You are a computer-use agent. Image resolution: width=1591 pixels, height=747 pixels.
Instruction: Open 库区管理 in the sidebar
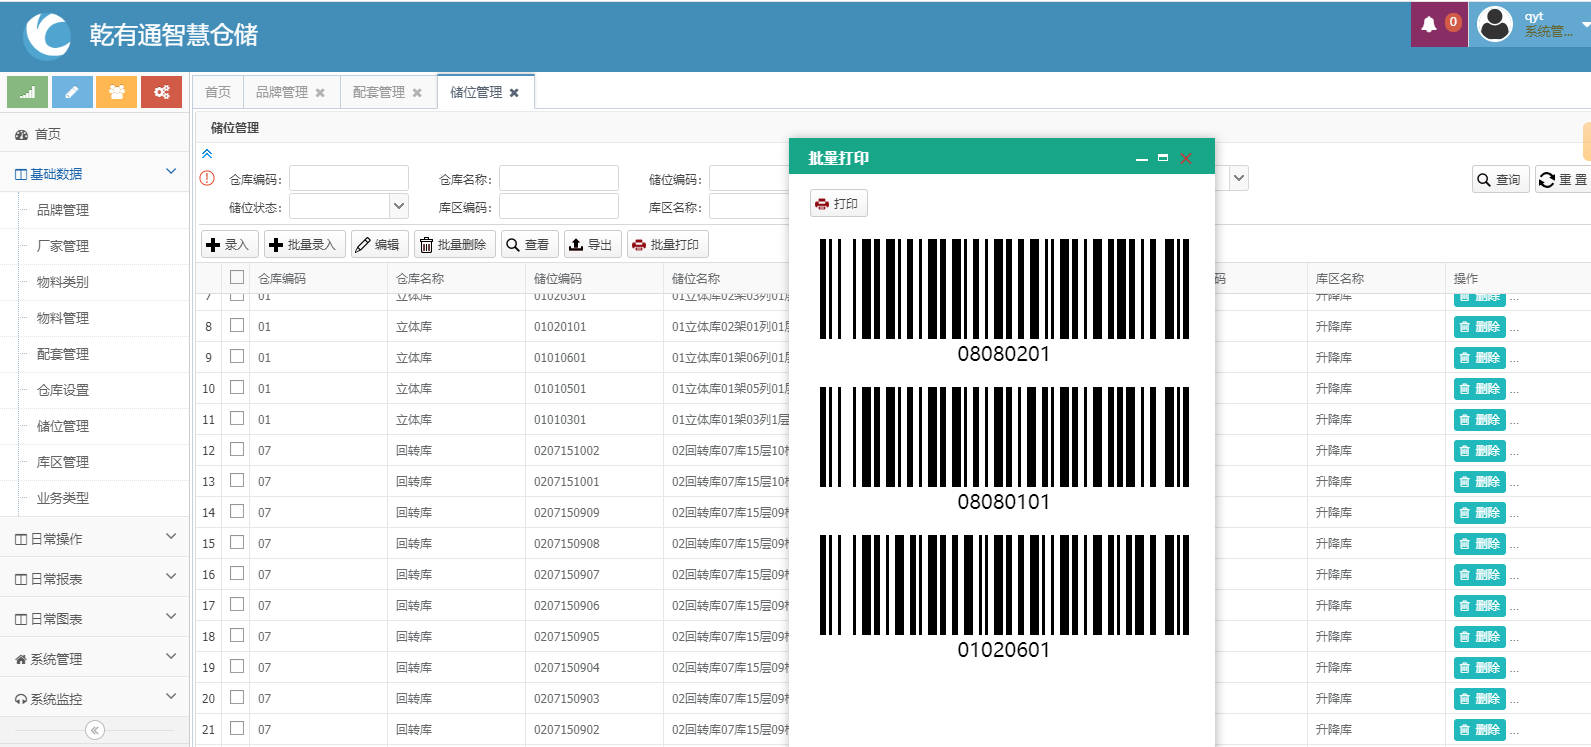click(x=63, y=462)
